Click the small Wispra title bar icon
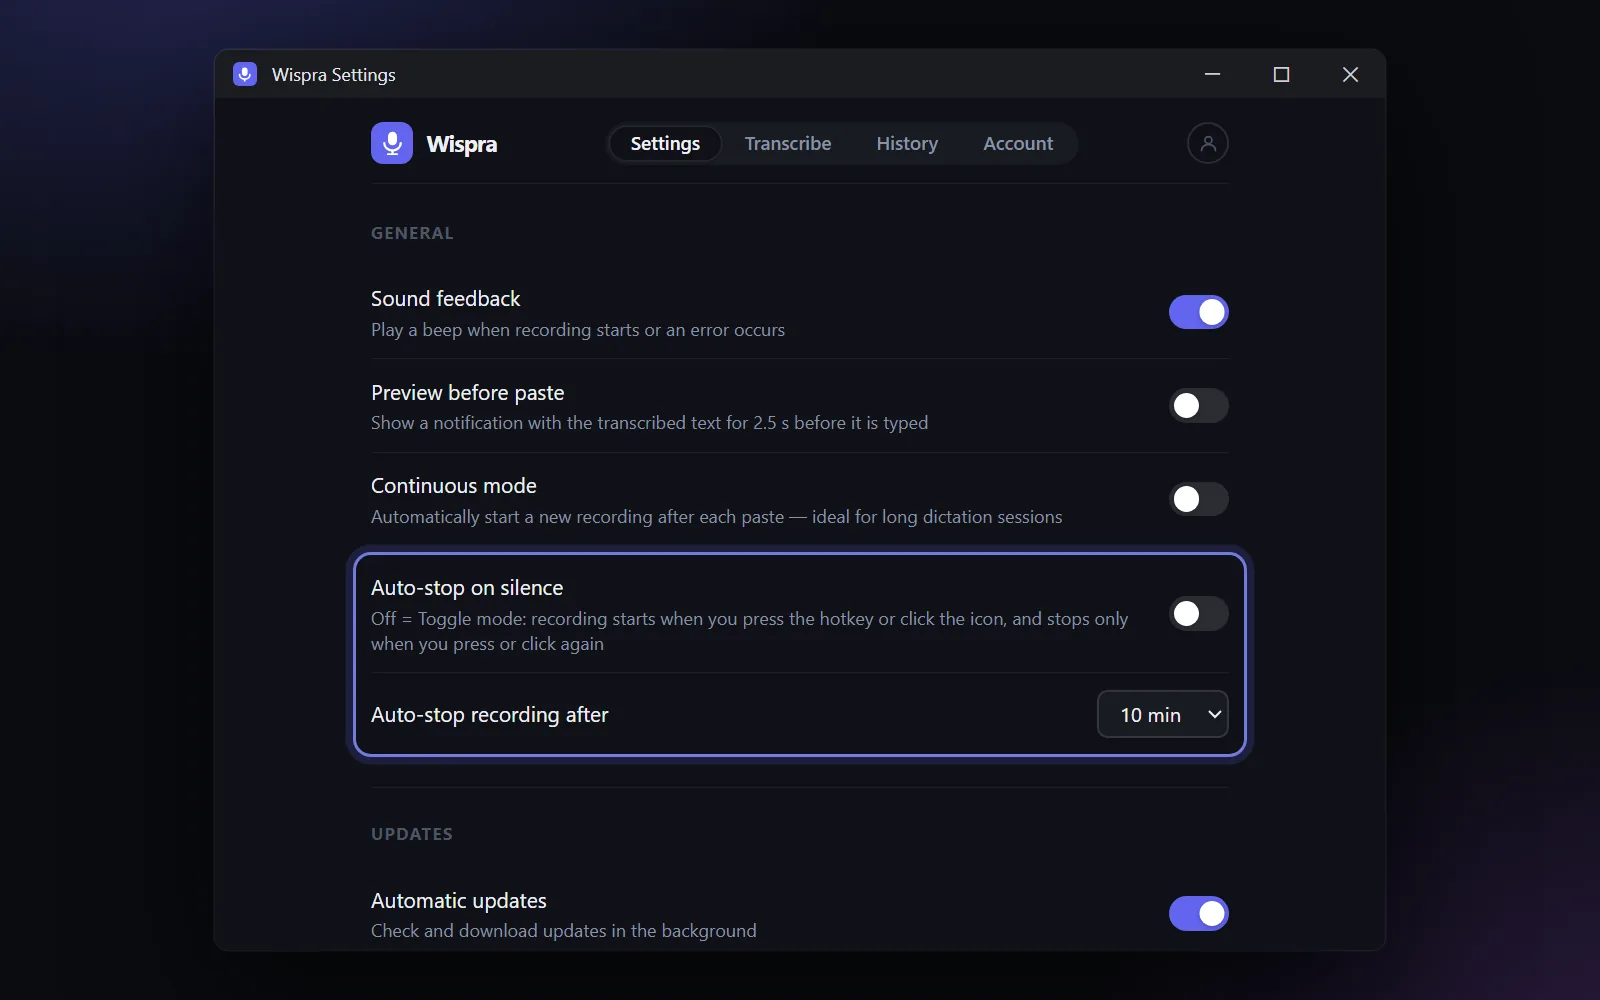Viewport: 1600px width, 1000px height. point(245,74)
